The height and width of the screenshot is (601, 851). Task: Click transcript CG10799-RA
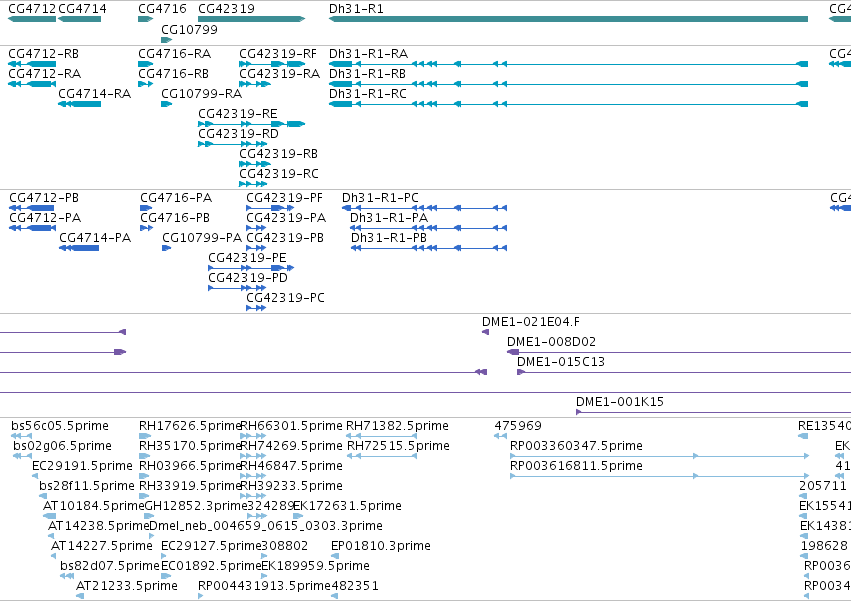coord(201,93)
